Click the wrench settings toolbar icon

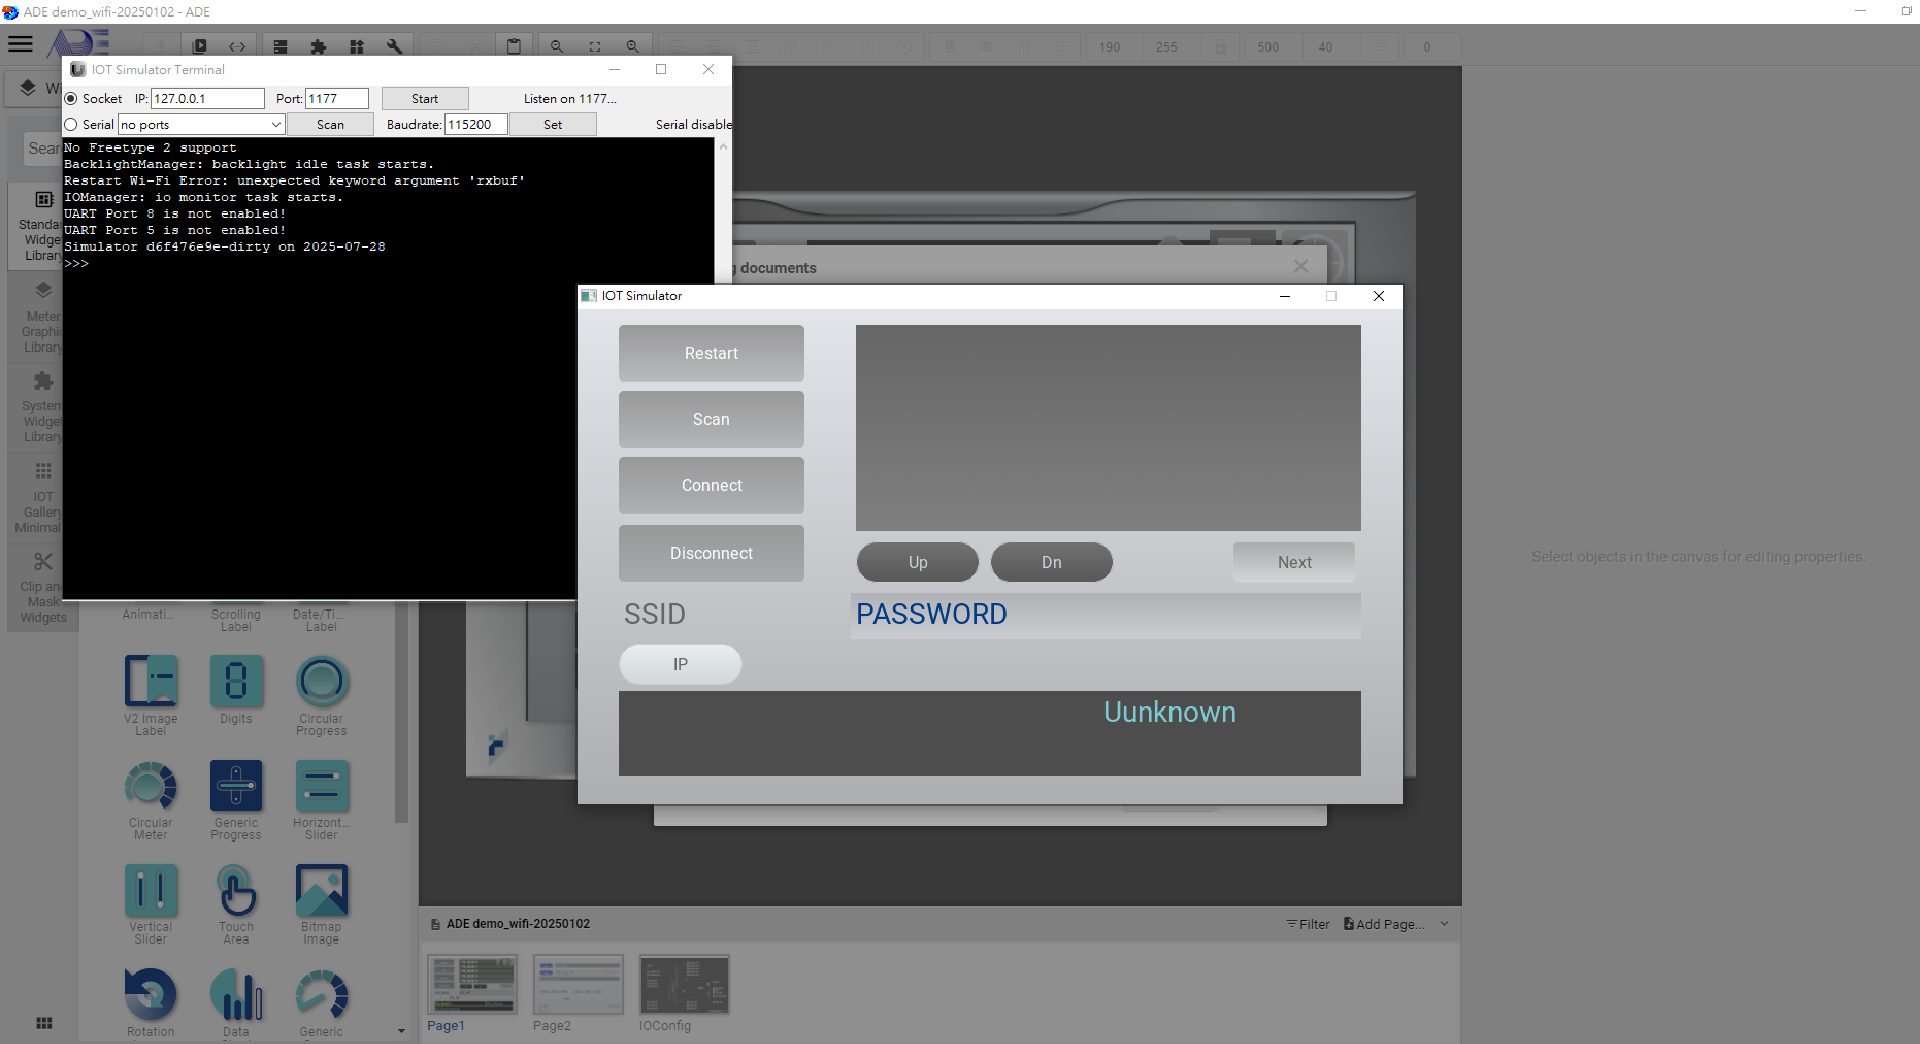click(x=394, y=47)
